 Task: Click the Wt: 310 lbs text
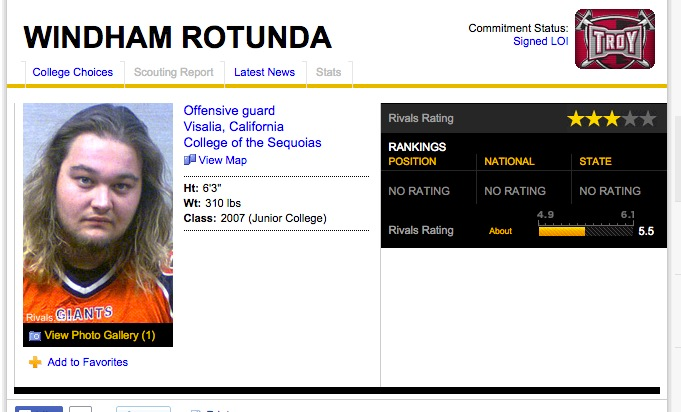click(212, 203)
